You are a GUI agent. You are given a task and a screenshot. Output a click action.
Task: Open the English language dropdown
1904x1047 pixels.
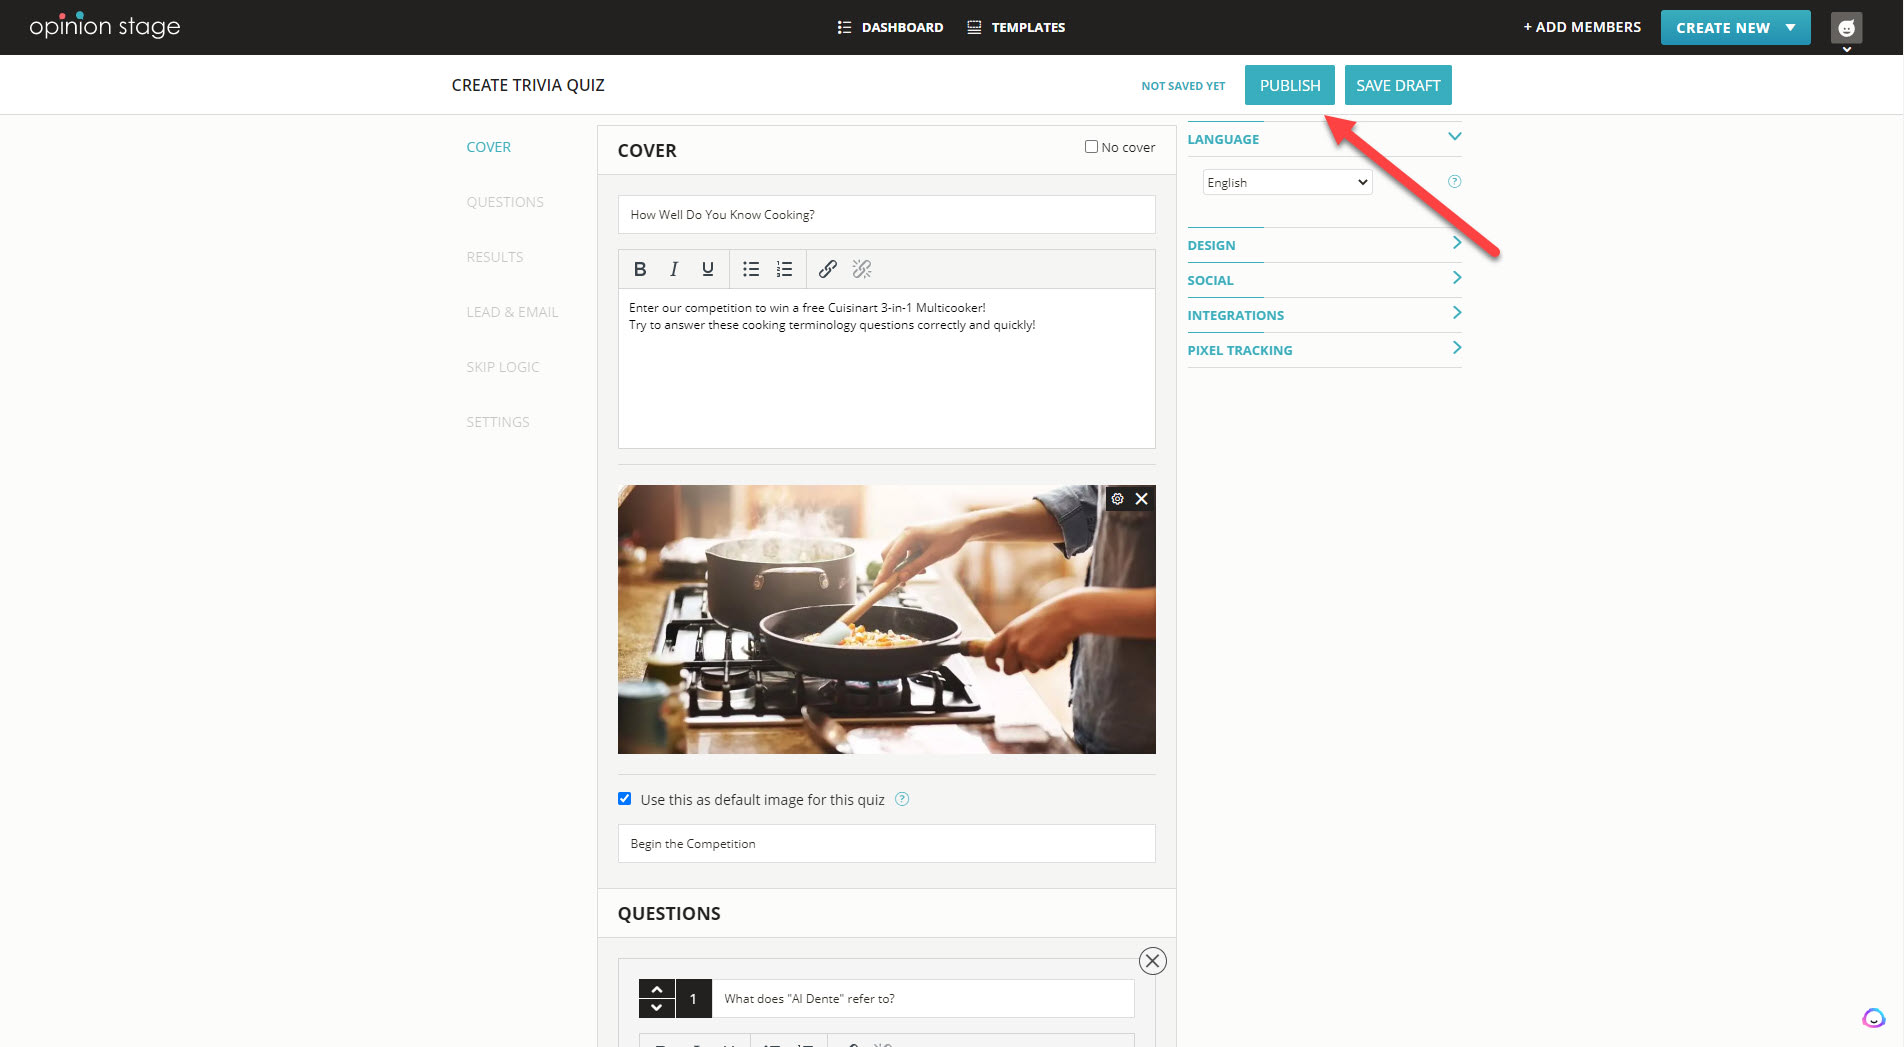(1287, 182)
